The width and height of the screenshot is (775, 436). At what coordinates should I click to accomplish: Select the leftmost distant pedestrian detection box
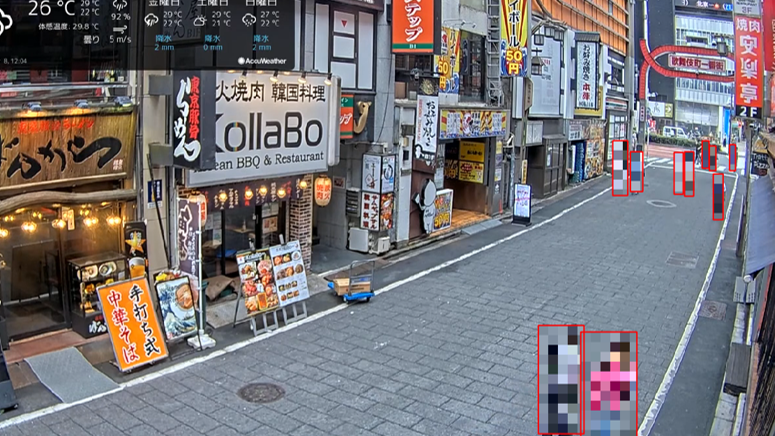620,167
